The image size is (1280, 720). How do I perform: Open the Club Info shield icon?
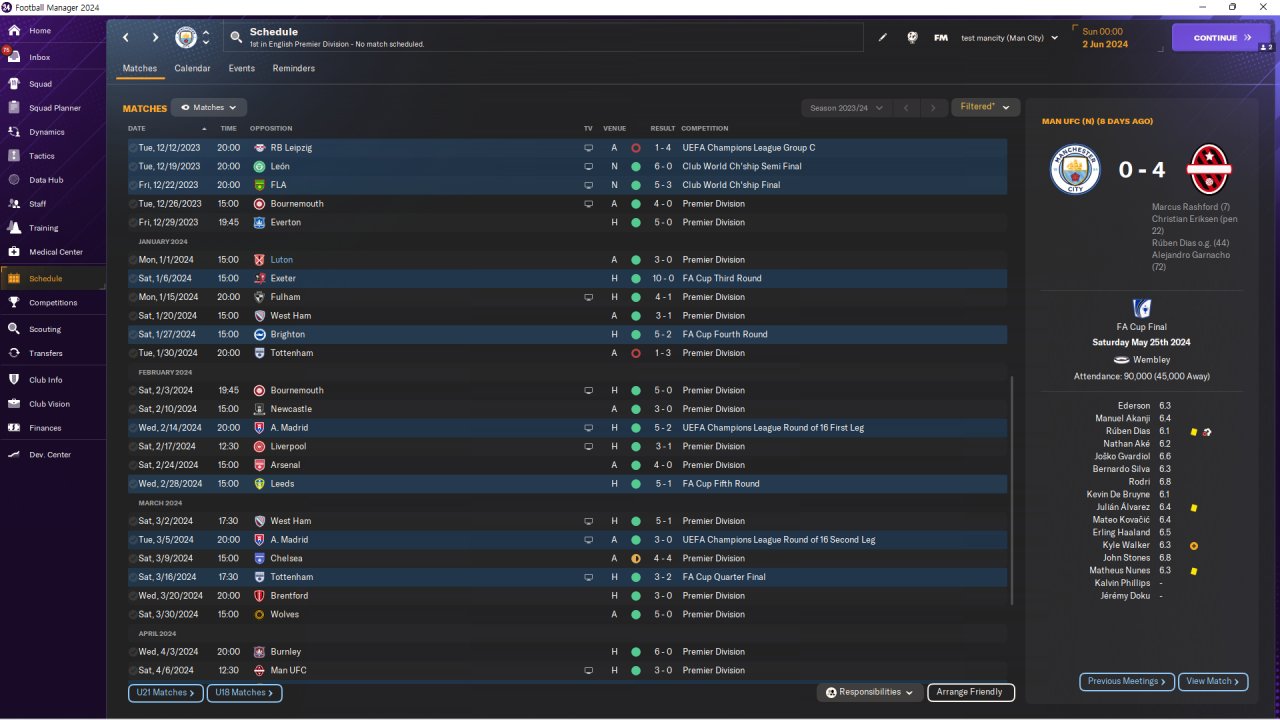click(x=14, y=380)
